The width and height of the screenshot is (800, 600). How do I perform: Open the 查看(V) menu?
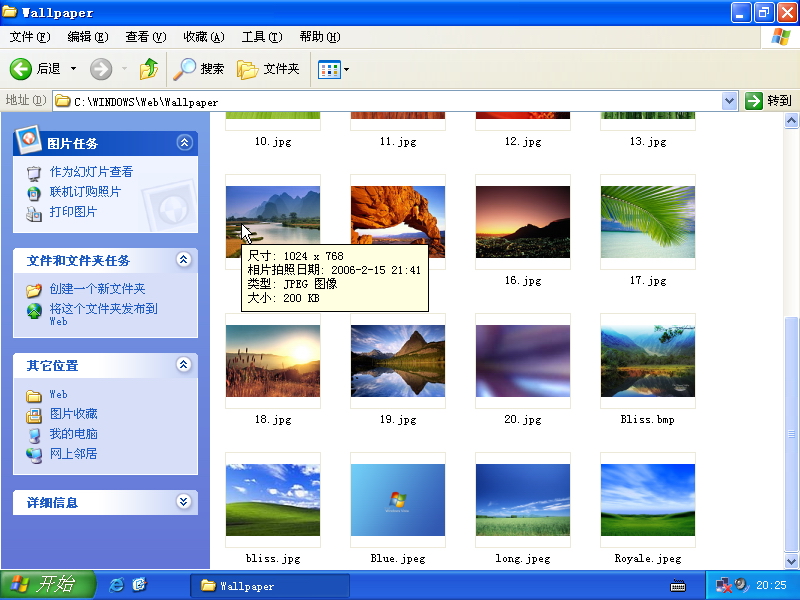146,37
